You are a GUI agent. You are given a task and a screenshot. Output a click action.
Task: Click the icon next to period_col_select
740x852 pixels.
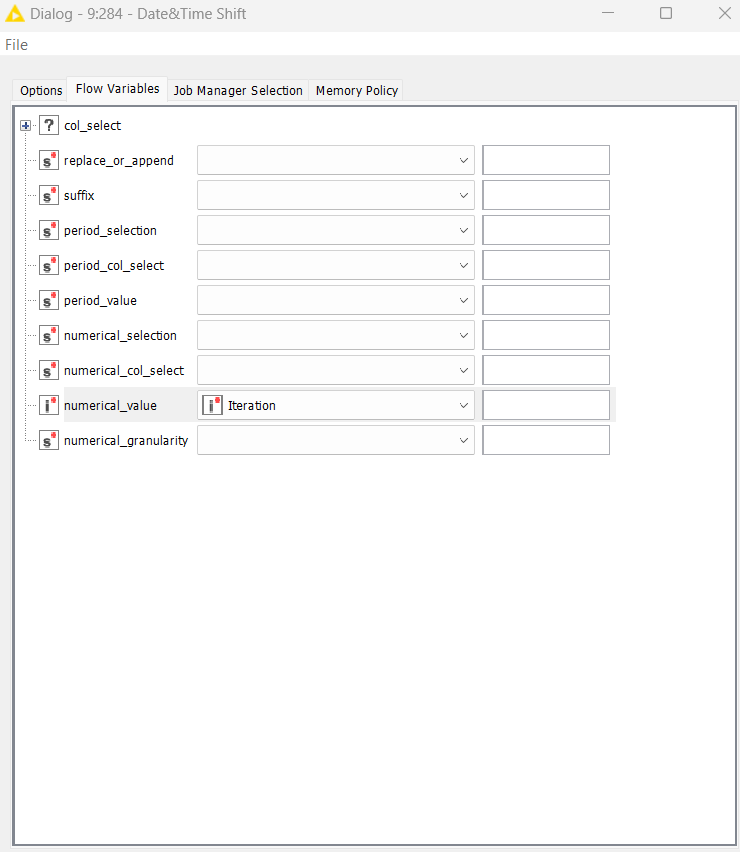tap(49, 266)
